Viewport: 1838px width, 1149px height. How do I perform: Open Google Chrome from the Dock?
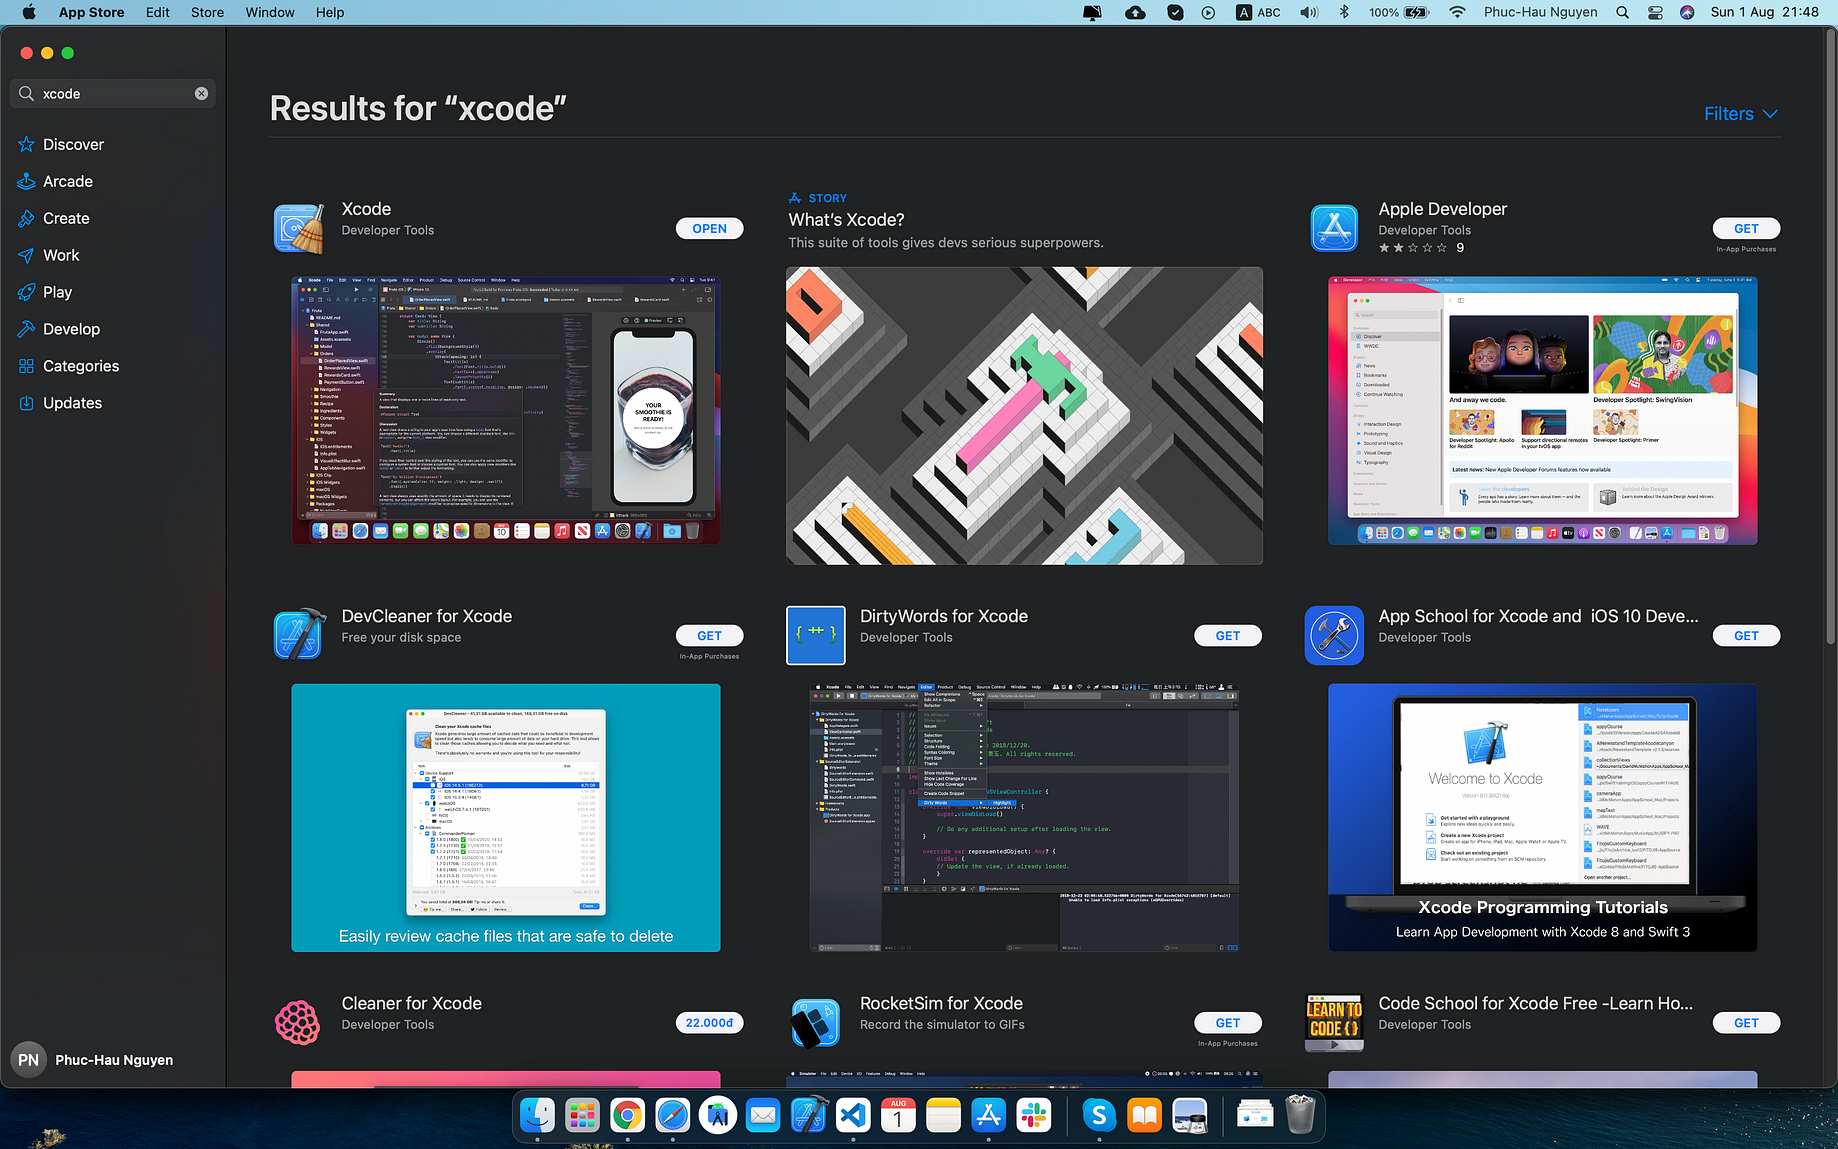(628, 1114)
